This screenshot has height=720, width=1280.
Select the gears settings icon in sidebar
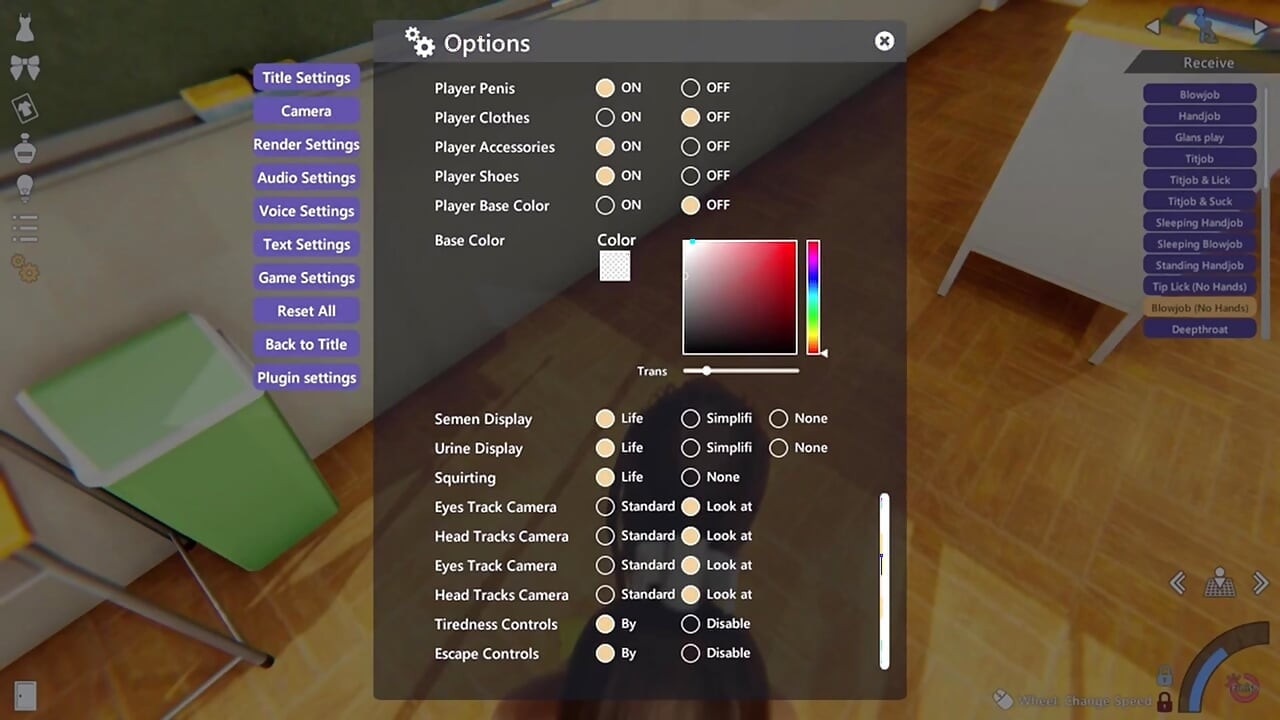pyautogui.click(x=25, y=268)
